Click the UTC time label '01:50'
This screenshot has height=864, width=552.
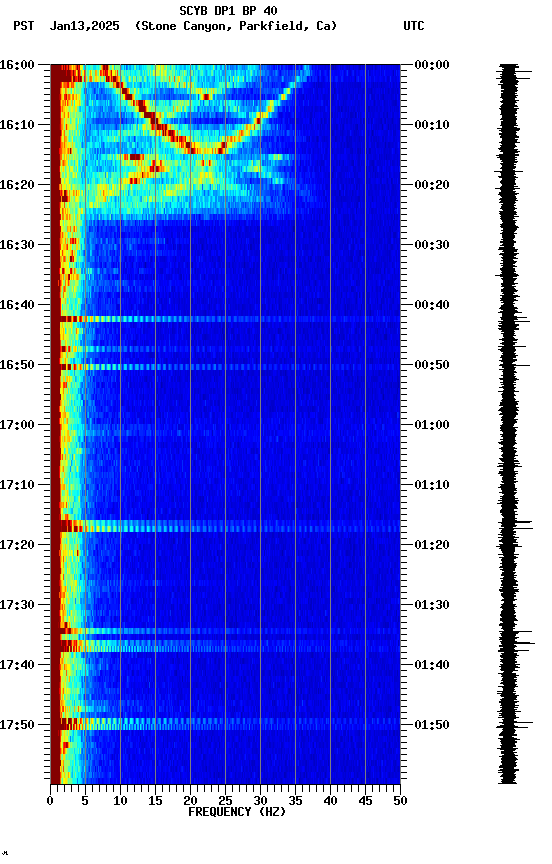click(432, 725)
